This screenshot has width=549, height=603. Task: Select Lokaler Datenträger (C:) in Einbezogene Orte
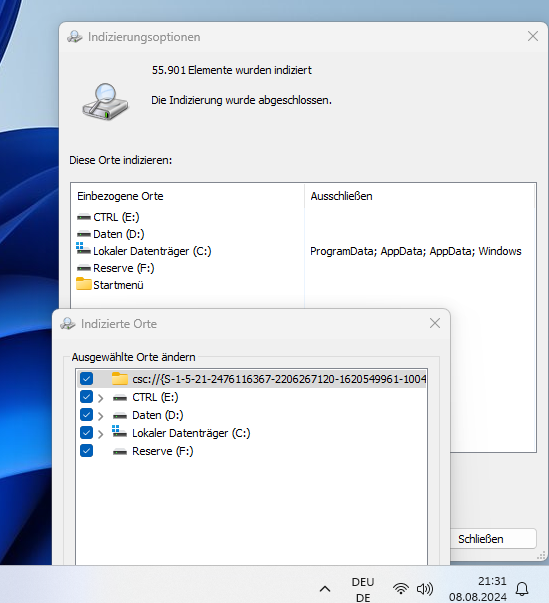[152, 251]
